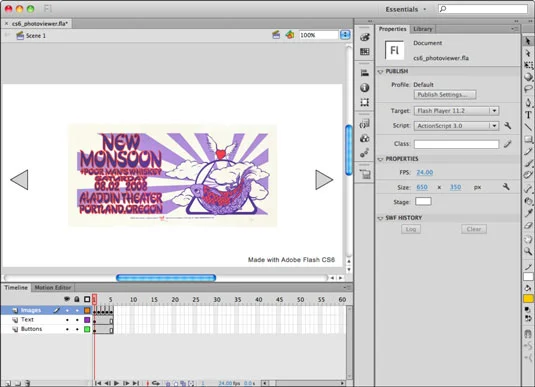
Task: Select the Line tool
Action: pos(528,127)
